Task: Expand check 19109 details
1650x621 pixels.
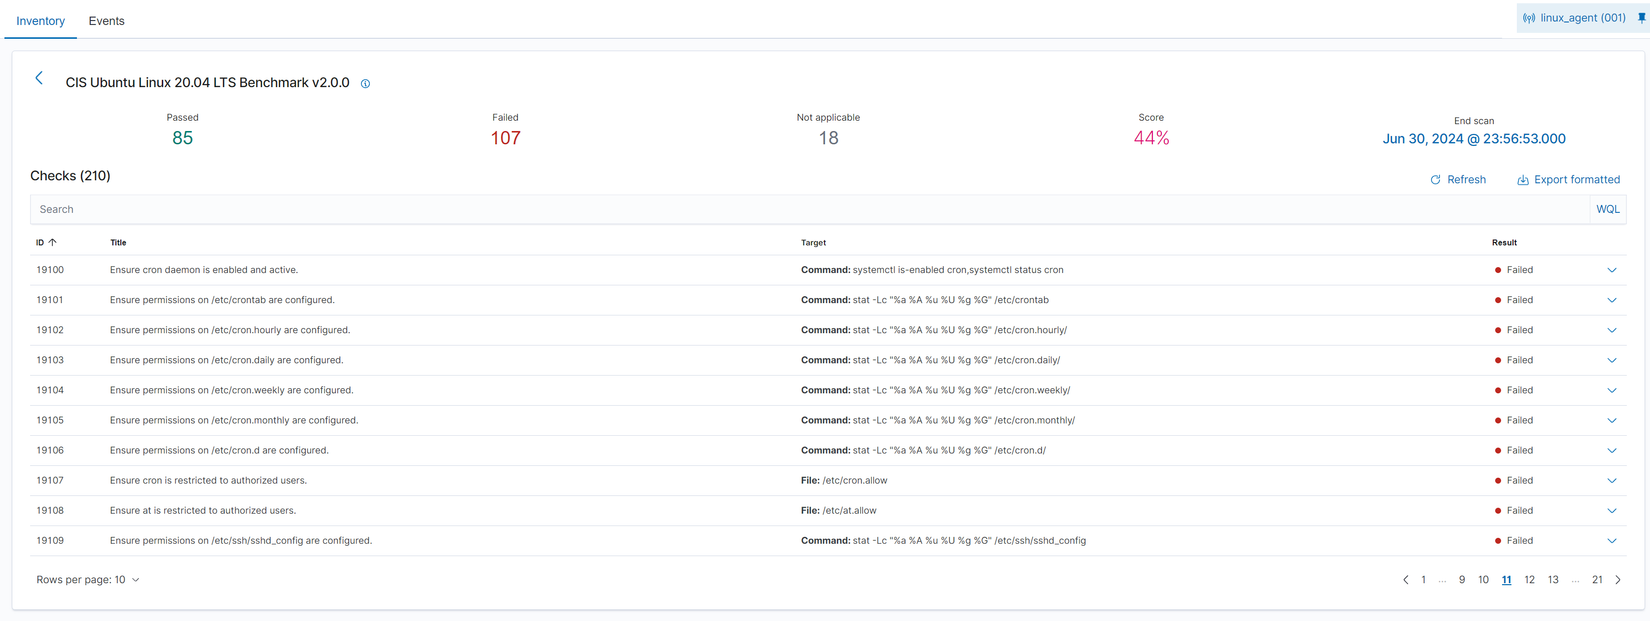Action: (x=1612, y=541)
